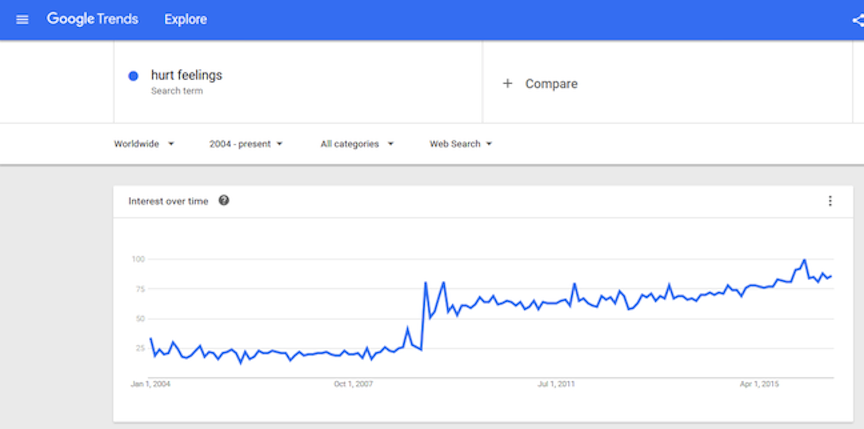864x429 pixels.
Task: Open the chart's three-dot options menu
Action: tap(830, 201)
